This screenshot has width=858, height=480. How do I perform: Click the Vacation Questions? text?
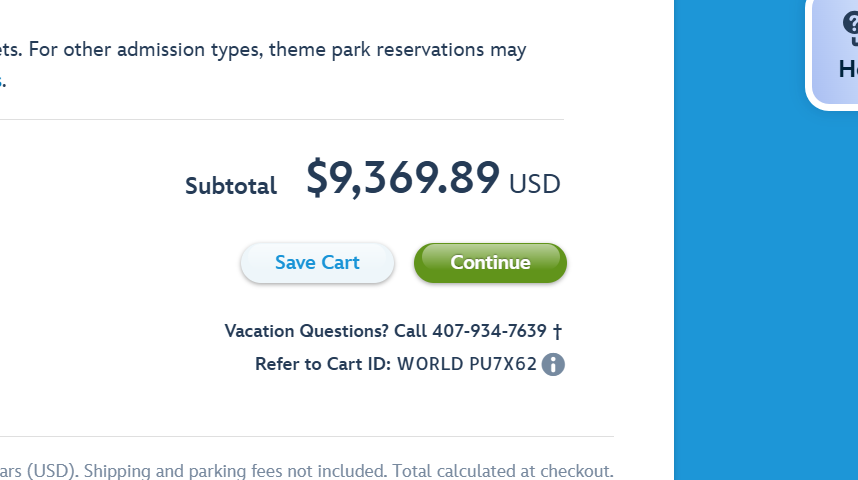(x=306, y=331)
